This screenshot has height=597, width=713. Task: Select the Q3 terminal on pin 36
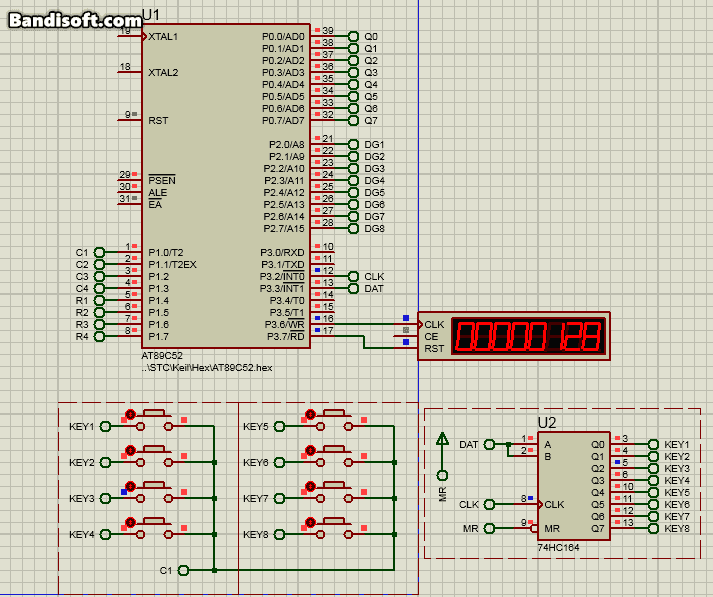tap(353, 72)
